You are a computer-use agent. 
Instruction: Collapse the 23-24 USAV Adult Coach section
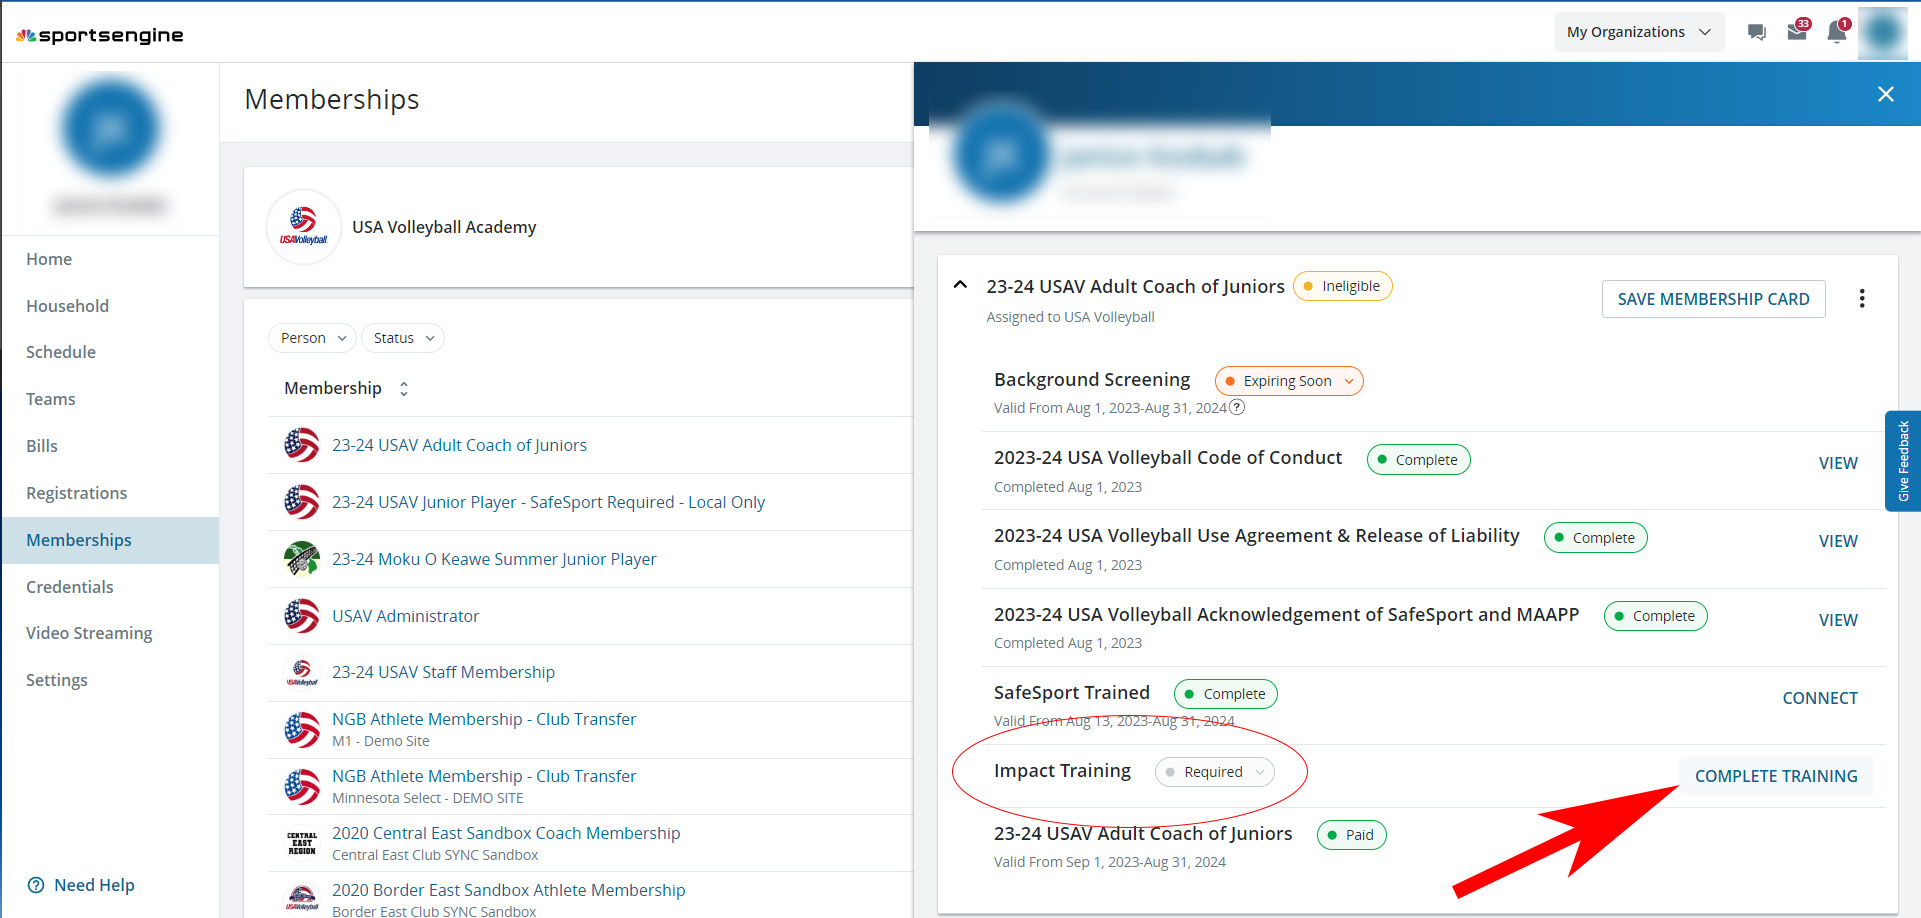click(960, 285)
